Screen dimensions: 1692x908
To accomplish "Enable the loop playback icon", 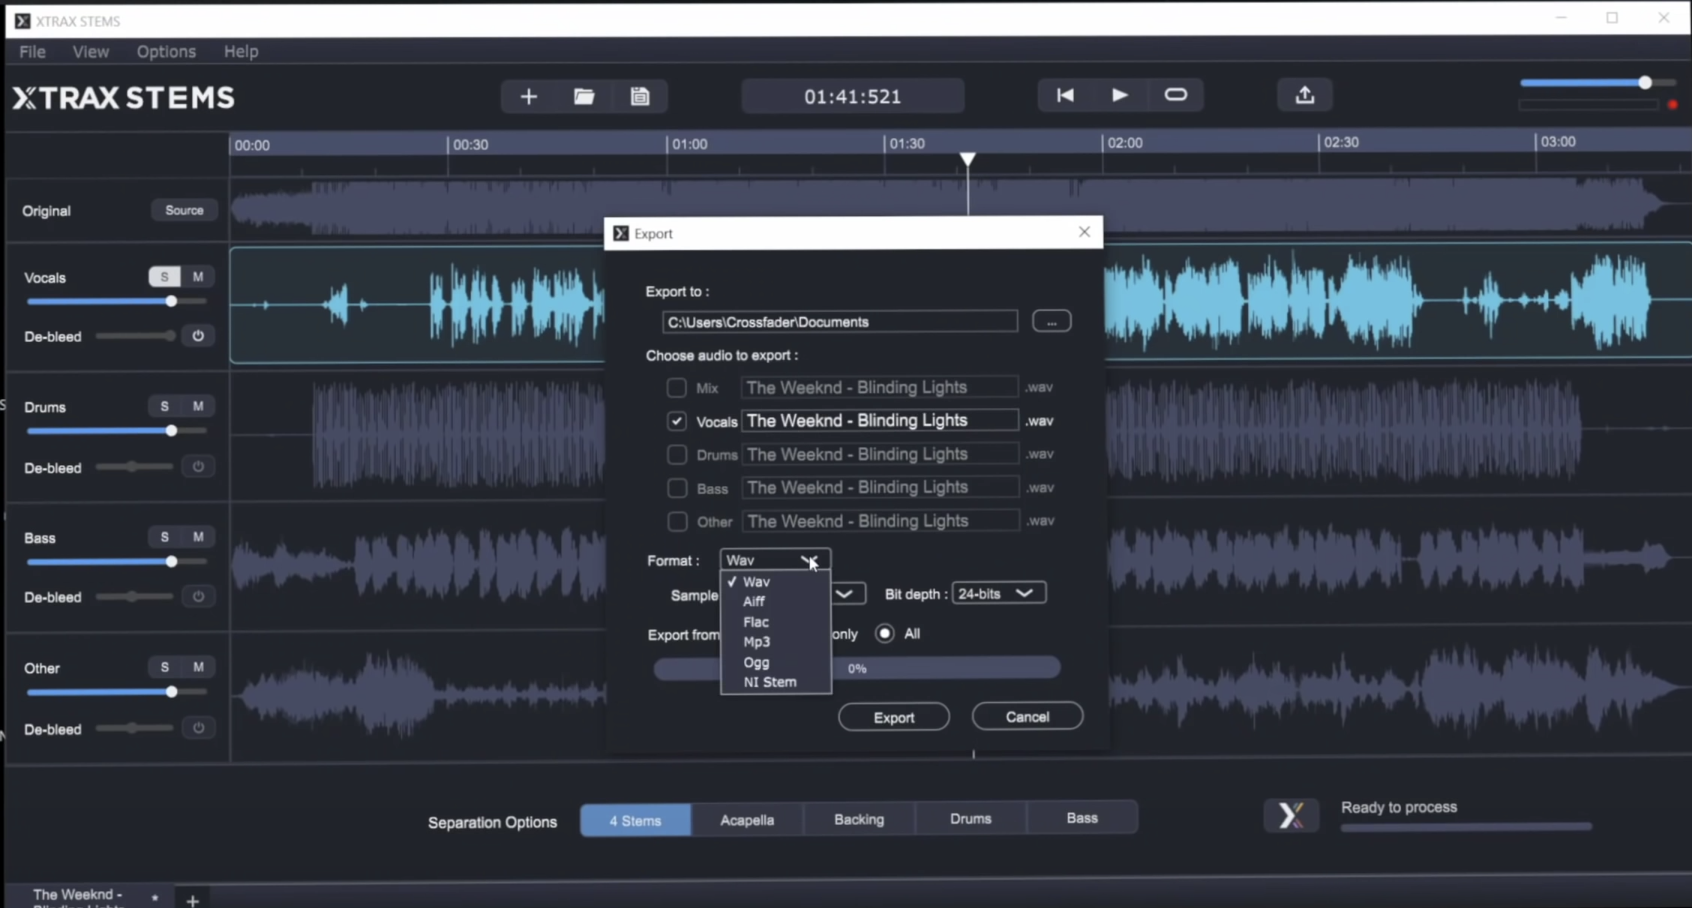I will point(1176,95).
